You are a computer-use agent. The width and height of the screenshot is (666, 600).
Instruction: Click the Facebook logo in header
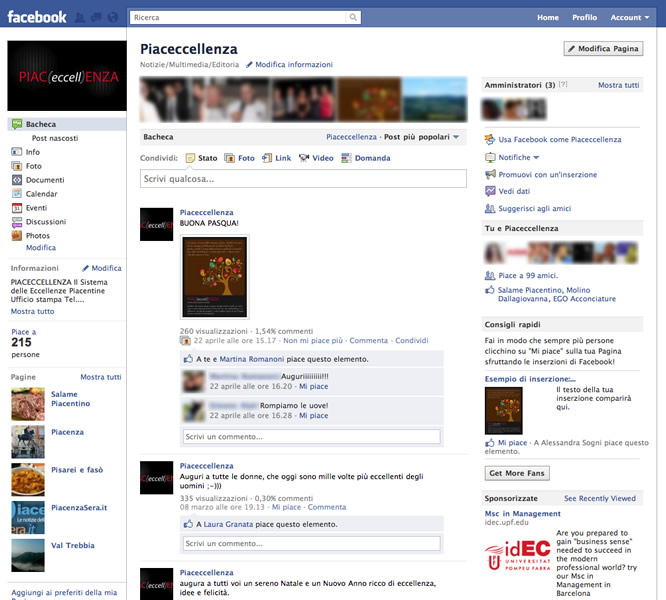tap(37, 17)
